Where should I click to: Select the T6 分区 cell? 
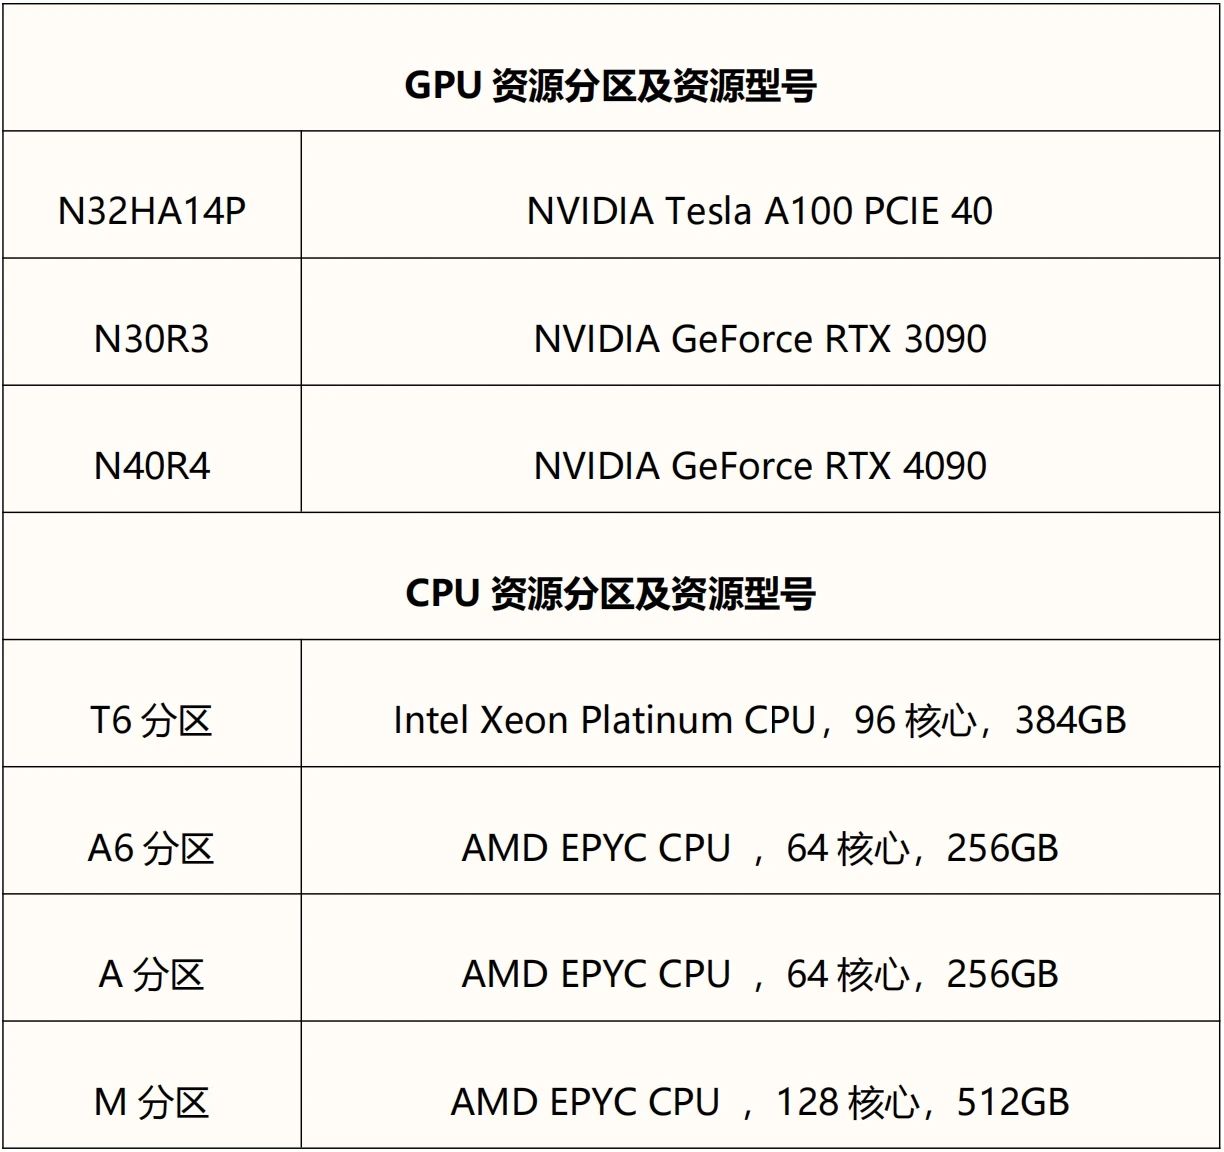[x=152, y=720]
